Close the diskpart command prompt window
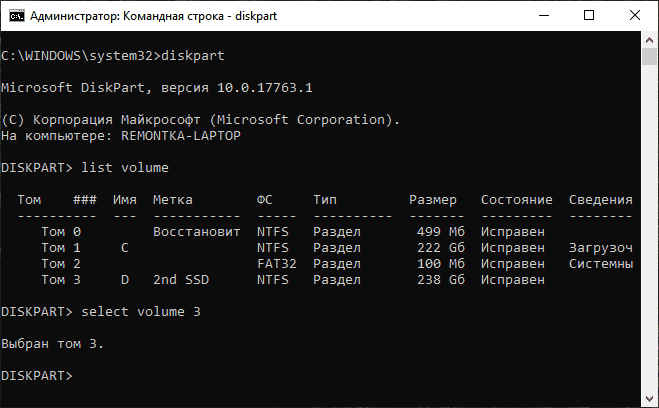 (635, 16)
